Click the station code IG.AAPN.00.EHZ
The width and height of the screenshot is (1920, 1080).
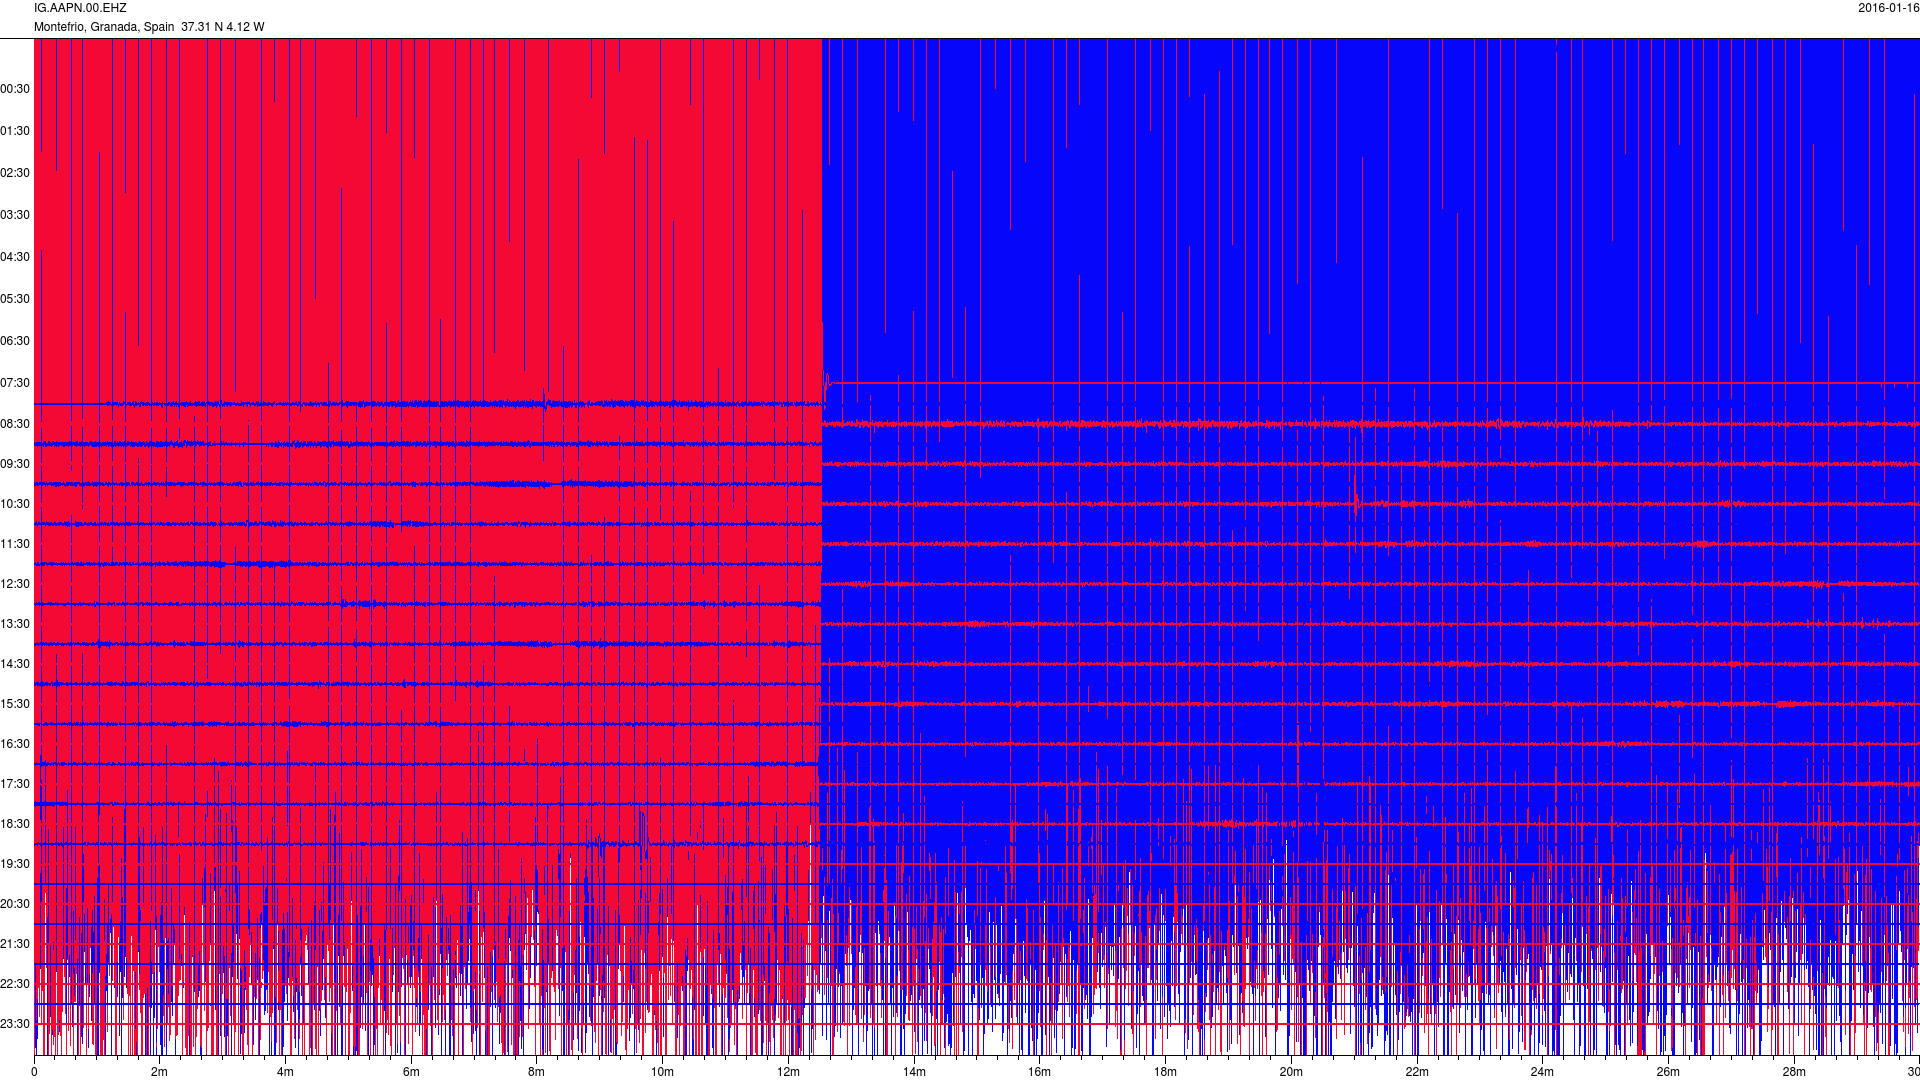[x=80, y=8]
